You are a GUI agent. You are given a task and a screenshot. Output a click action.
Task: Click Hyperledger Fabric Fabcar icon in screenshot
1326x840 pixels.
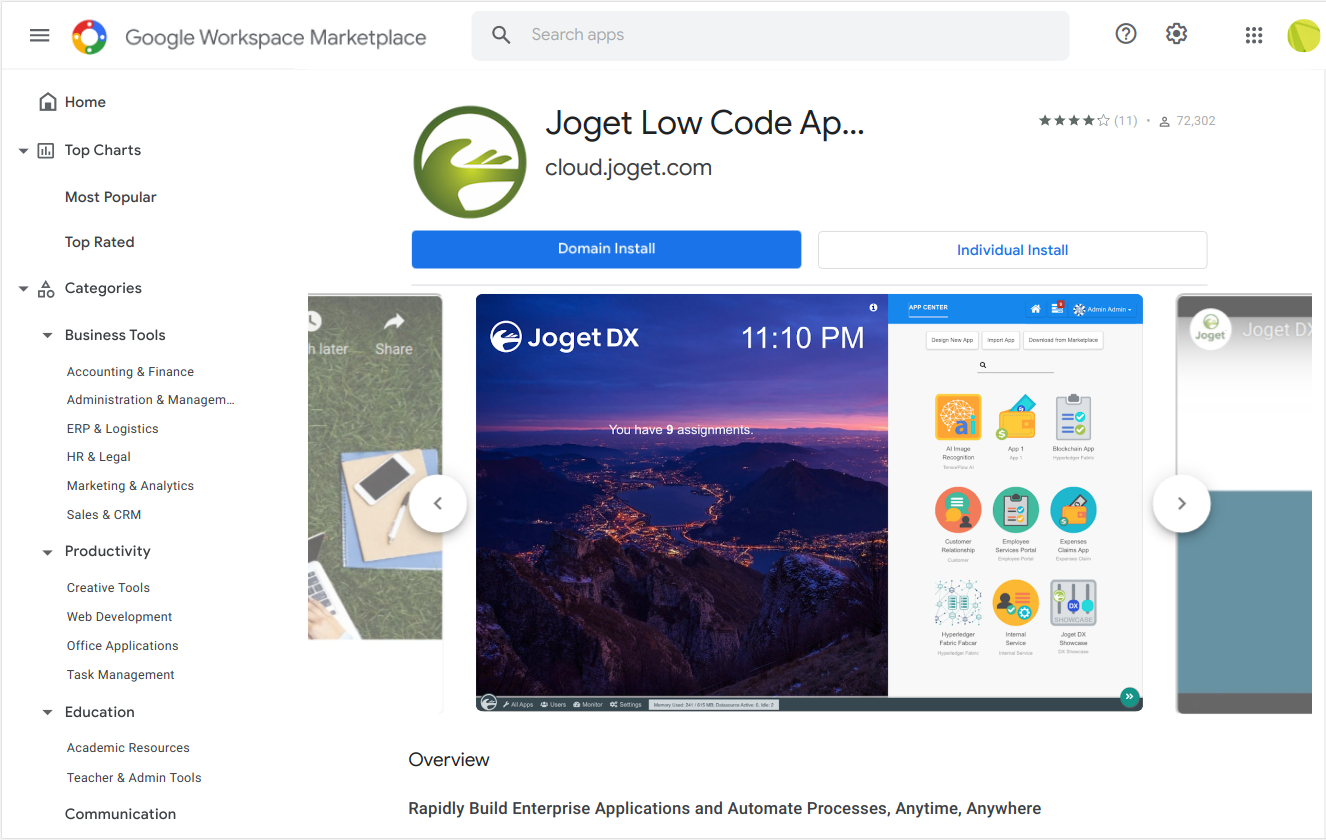(958, 603)
